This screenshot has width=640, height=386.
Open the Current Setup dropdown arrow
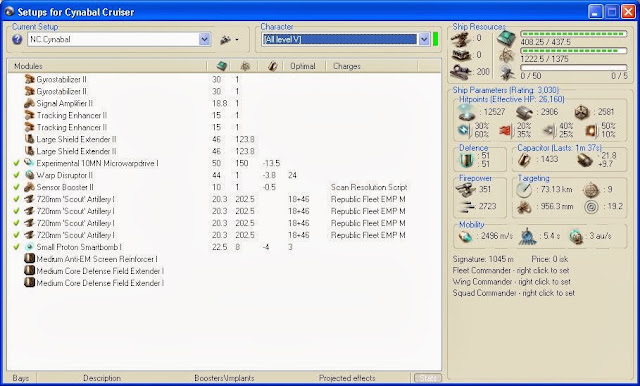204,39
